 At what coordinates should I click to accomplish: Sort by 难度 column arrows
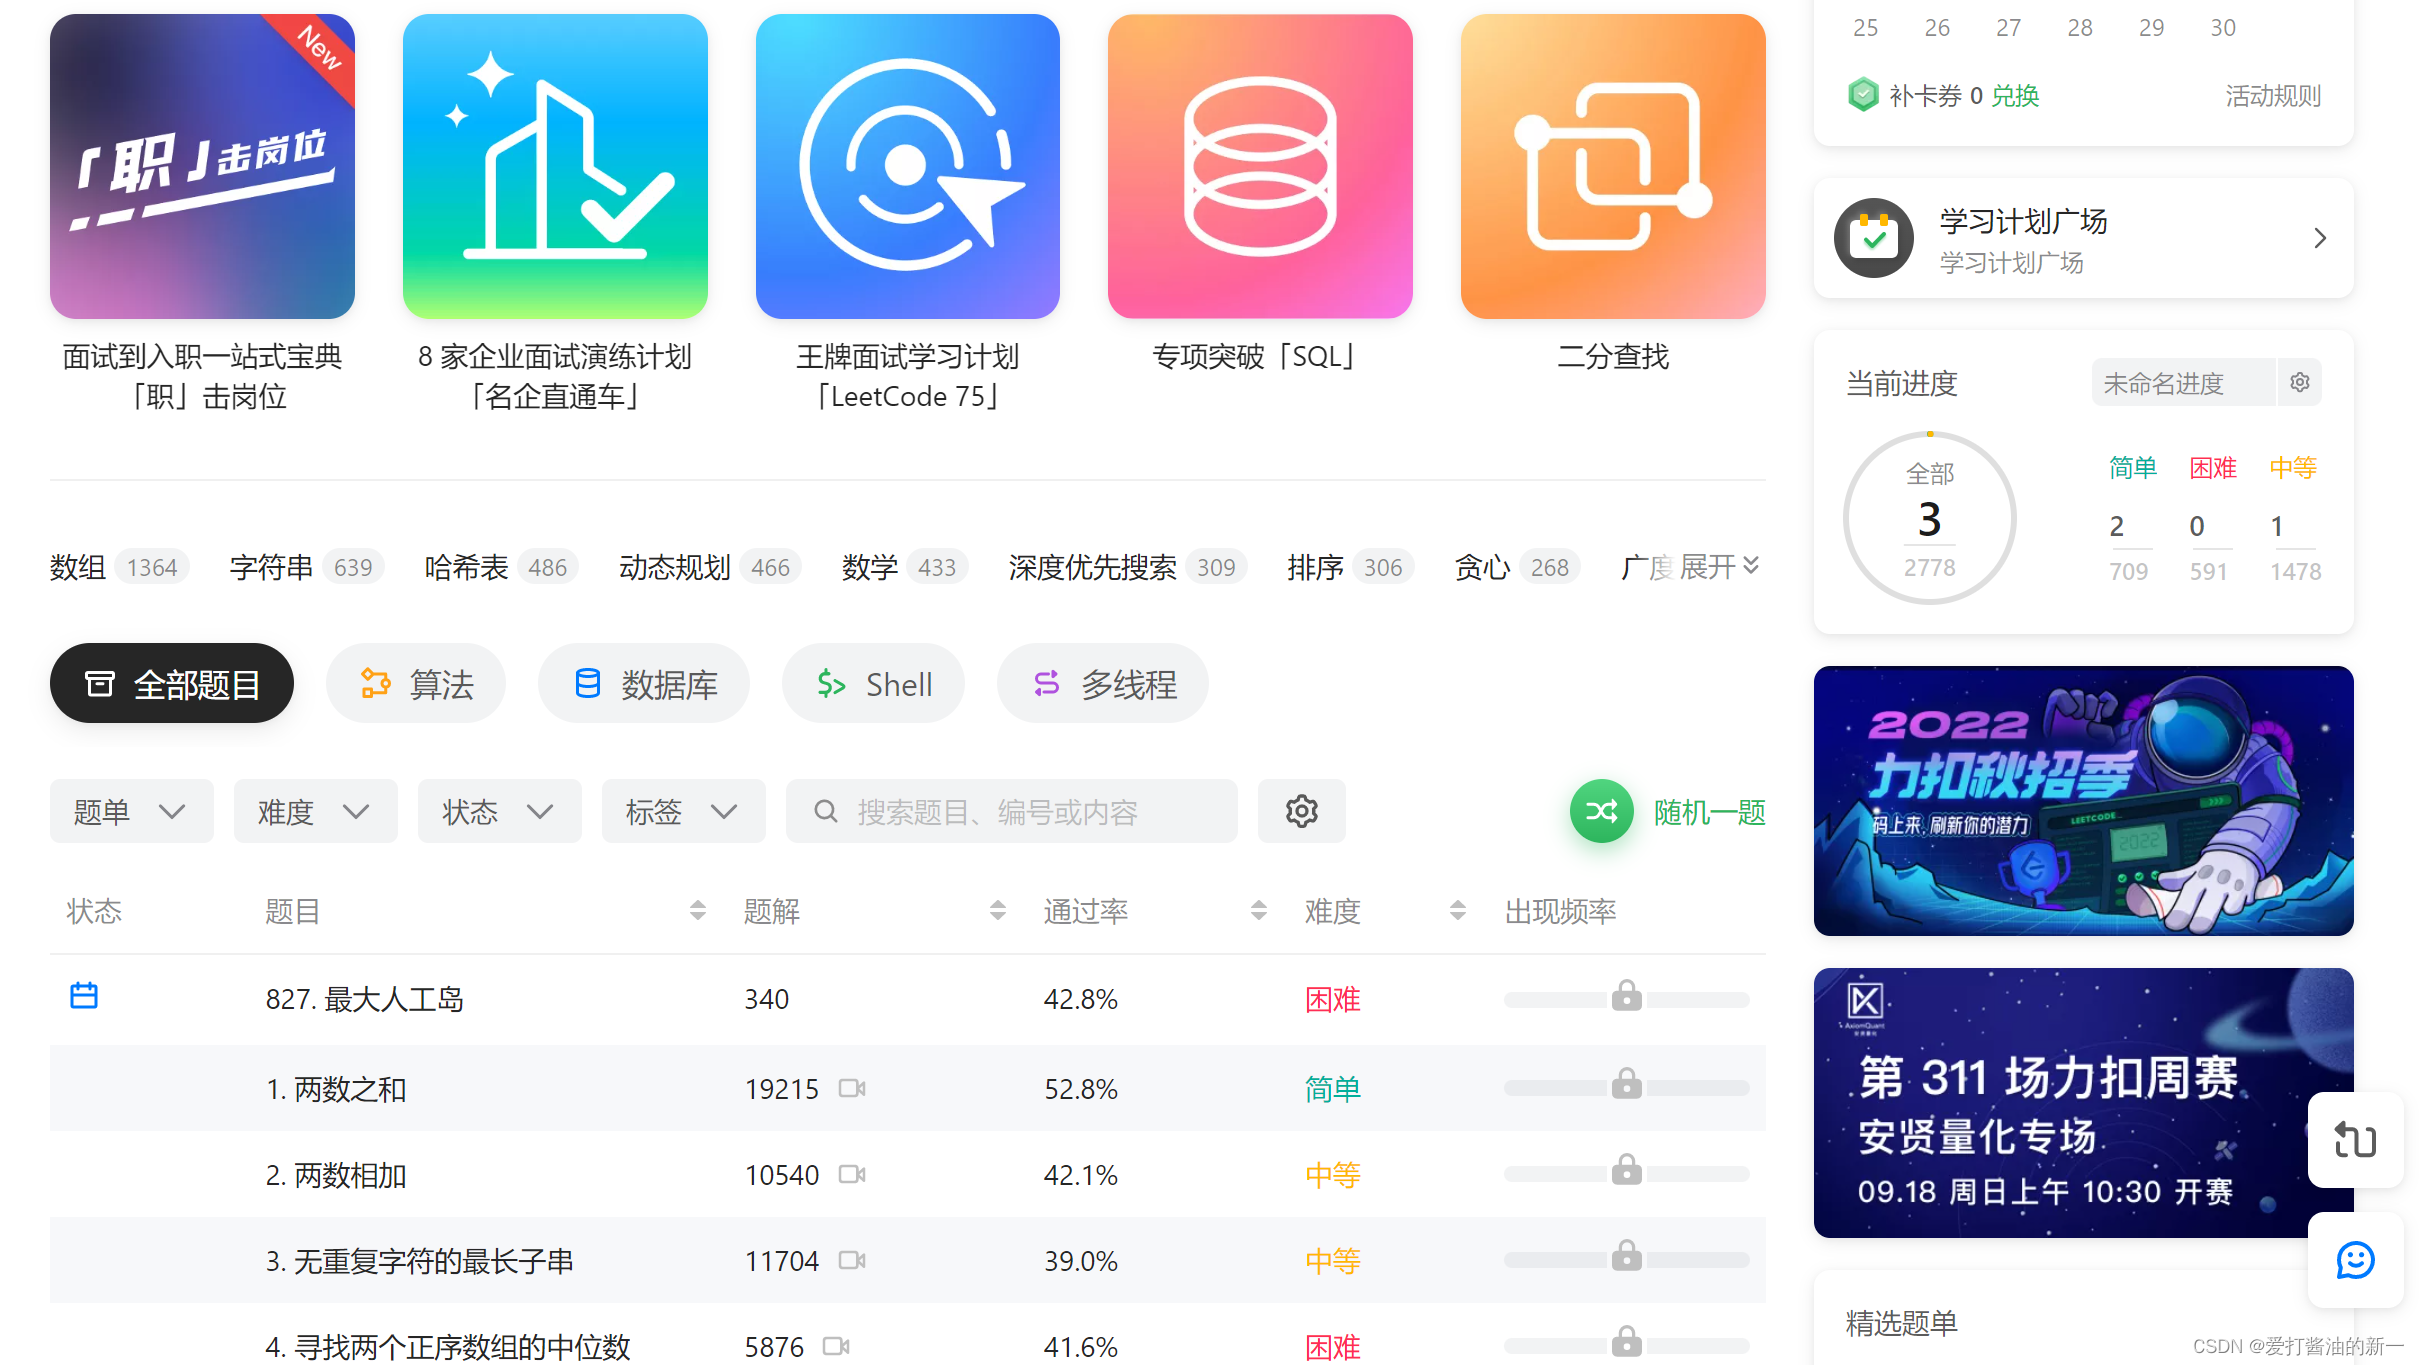click(x=1458, y=910)
